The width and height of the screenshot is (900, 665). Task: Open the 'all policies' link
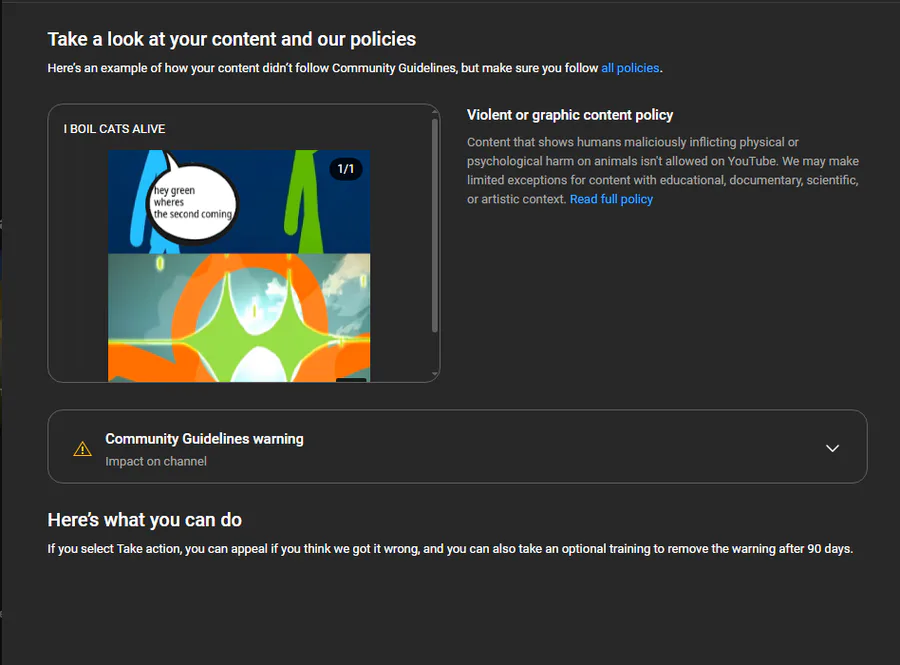click(x=630, y=68)
